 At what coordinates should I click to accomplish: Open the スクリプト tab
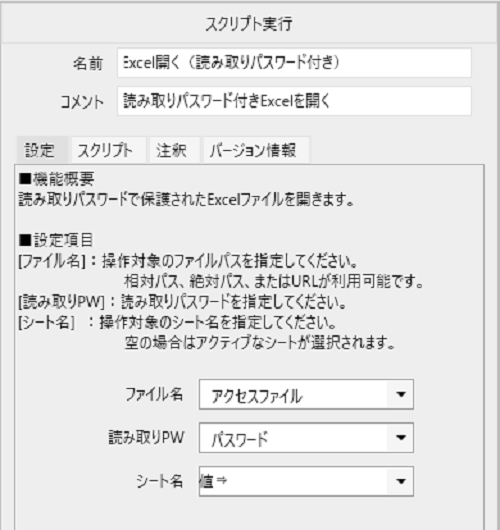[105, 150]
